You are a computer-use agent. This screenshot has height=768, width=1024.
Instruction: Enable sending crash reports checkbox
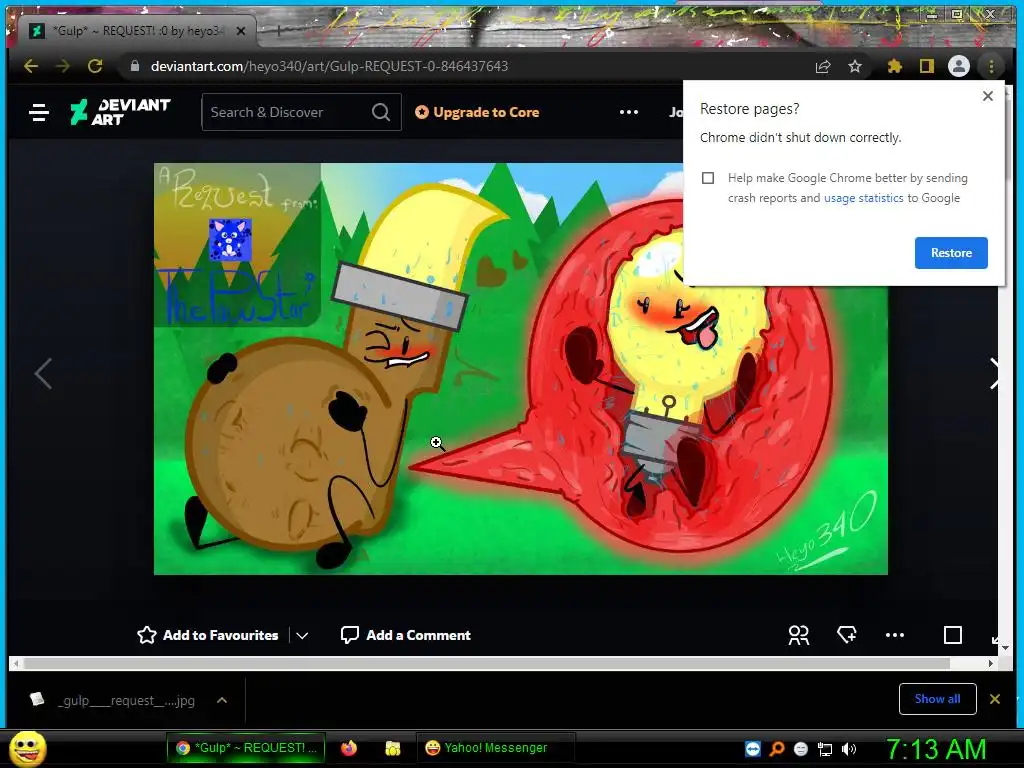708,178
